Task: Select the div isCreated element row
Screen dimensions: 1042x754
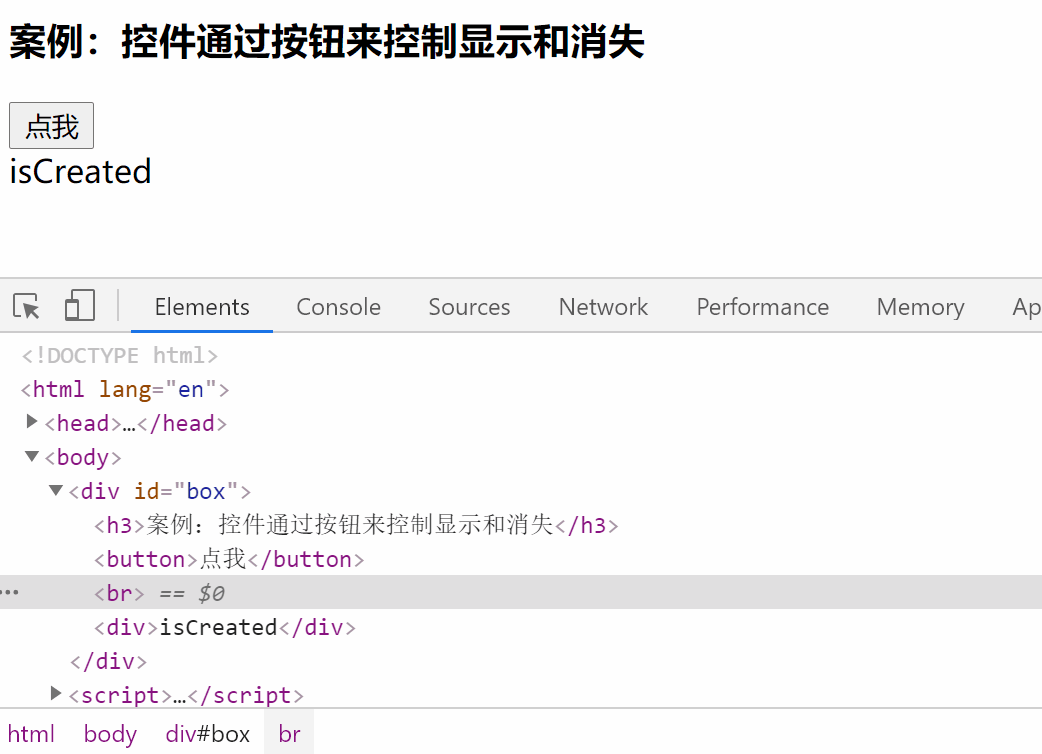Action: pyautogui.click(x=225, y=627)
